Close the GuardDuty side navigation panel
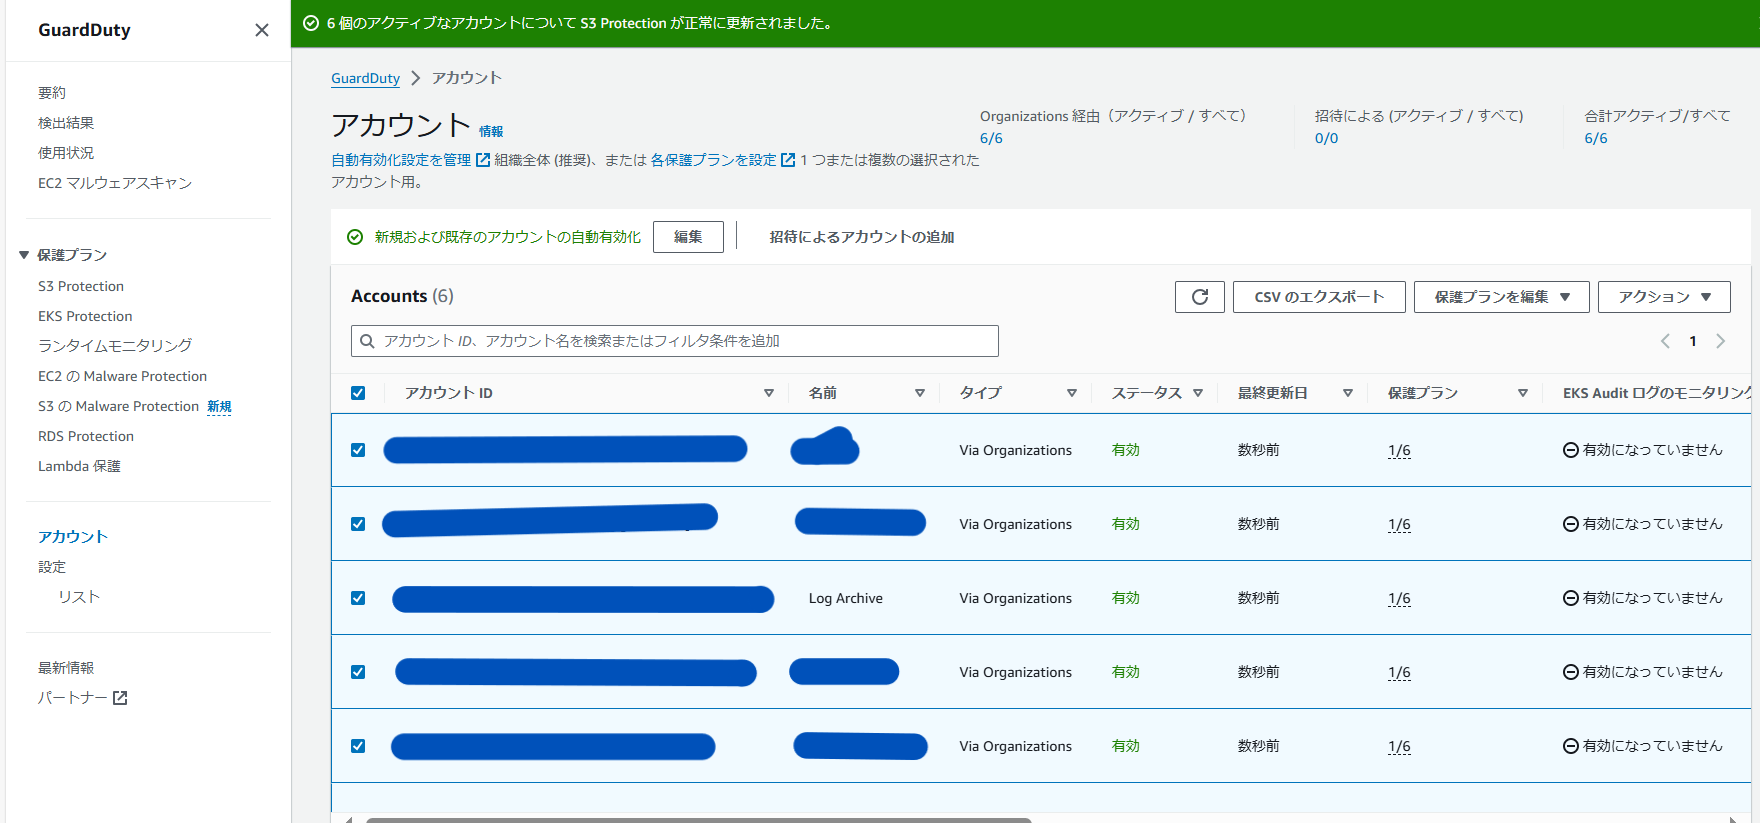The height and width of the screenshot is (823, 1760). pyautogui.click(x=262, y=30)
